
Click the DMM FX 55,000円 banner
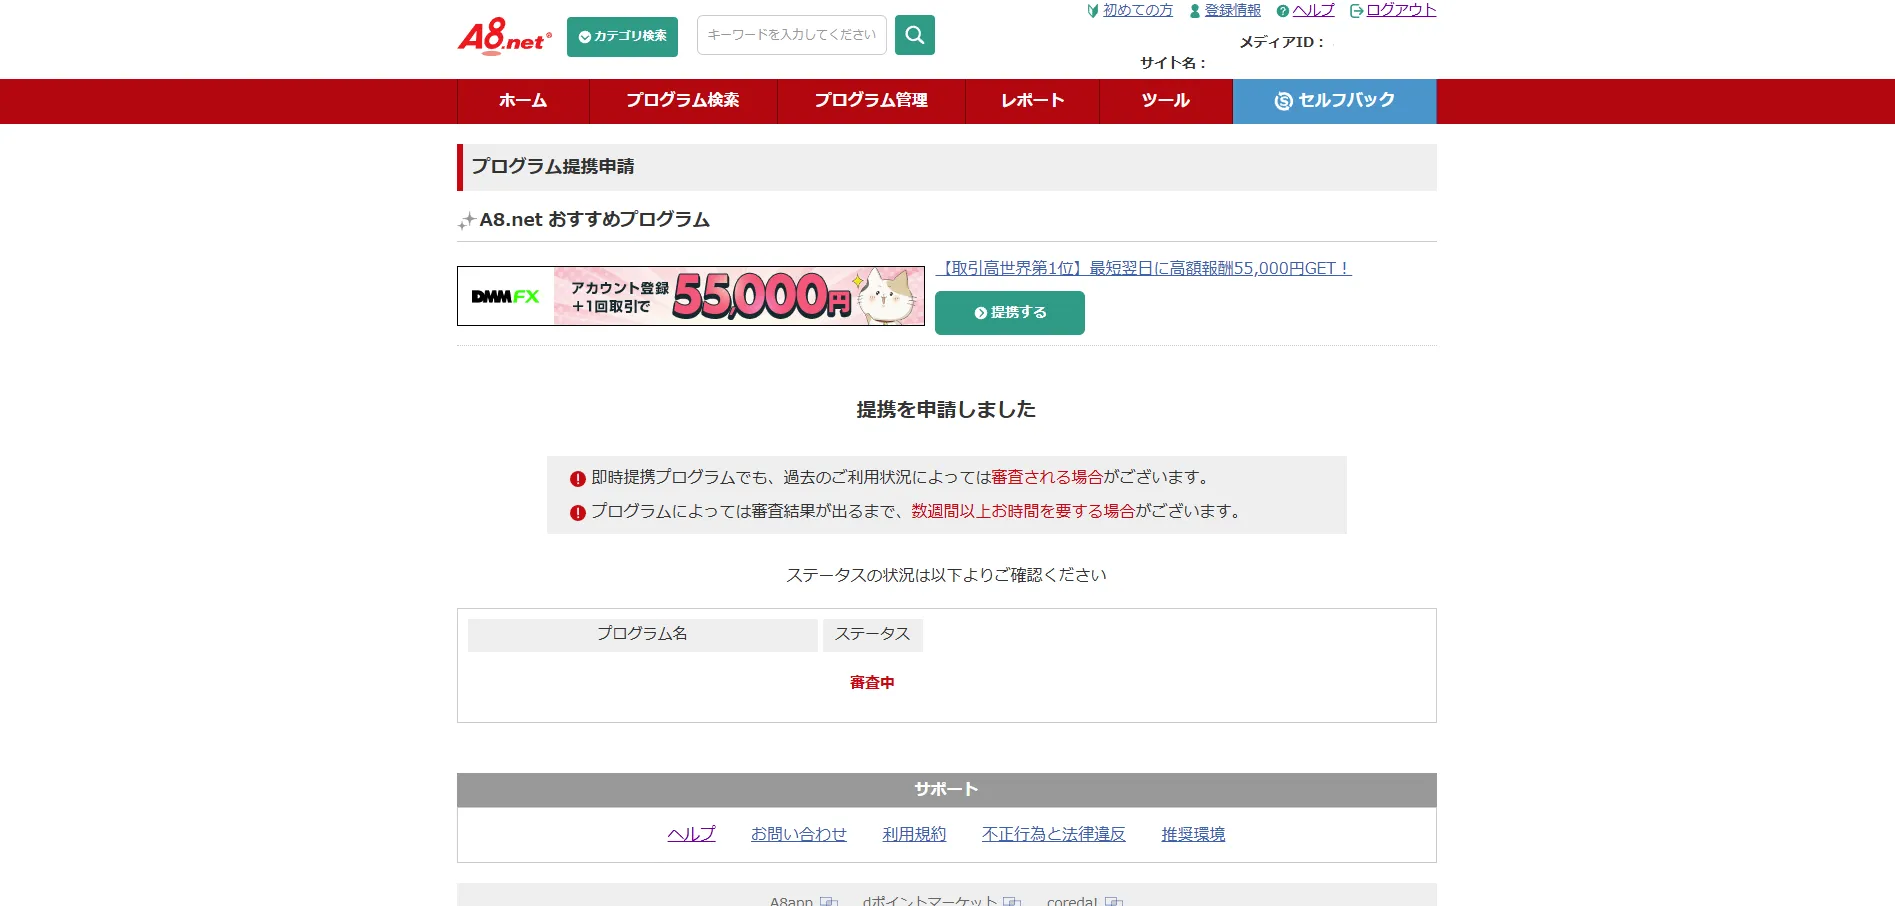tap(691, 296)
